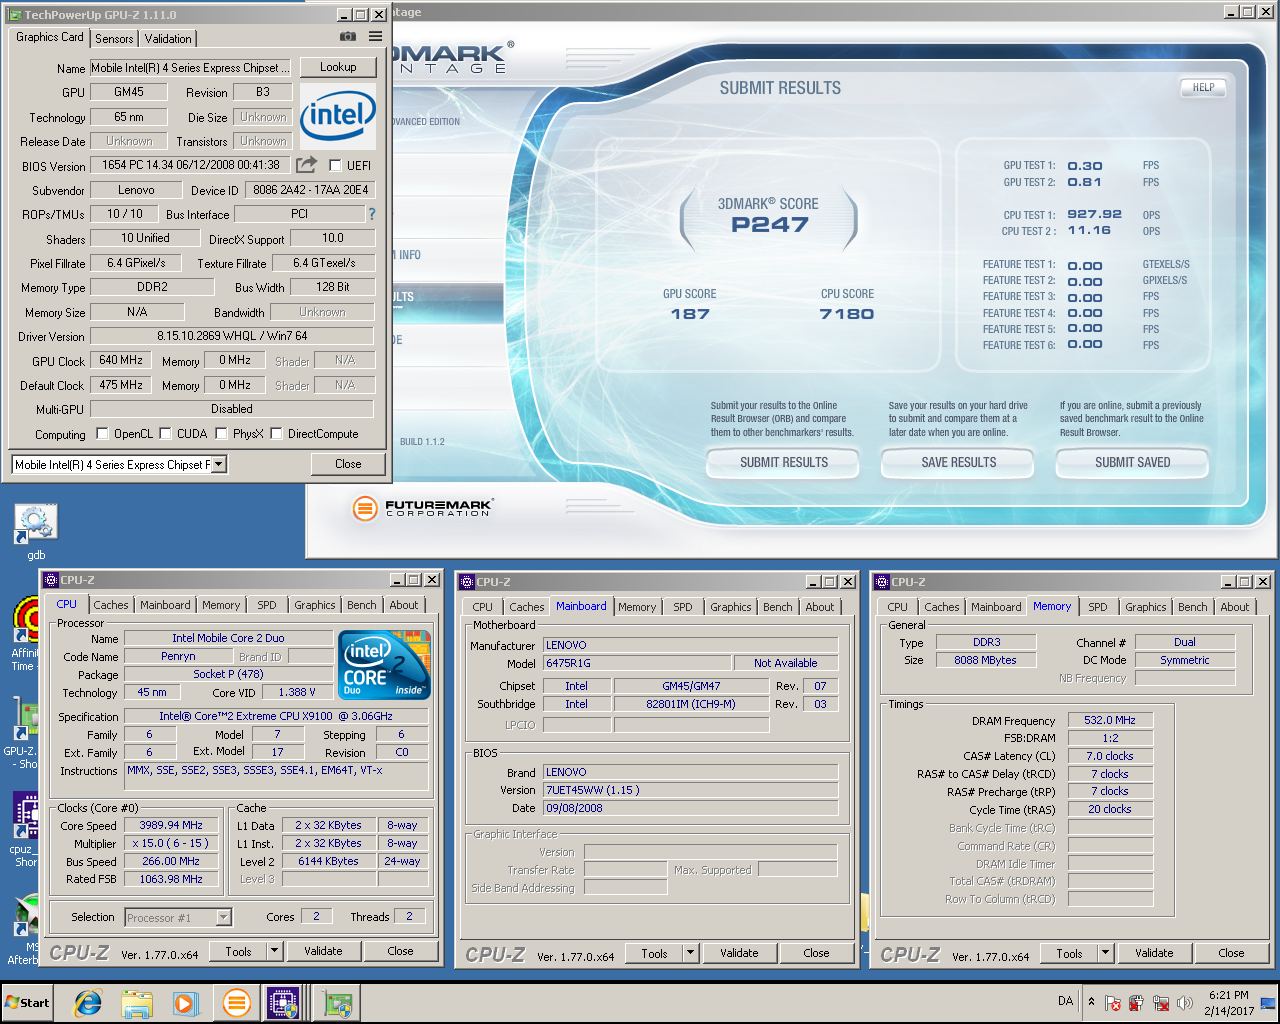Image resolution: width=1280 pixels, height=1024 pixels.
Task: Click the right CPU-Z window title icon
Action: tap(882, 582)
